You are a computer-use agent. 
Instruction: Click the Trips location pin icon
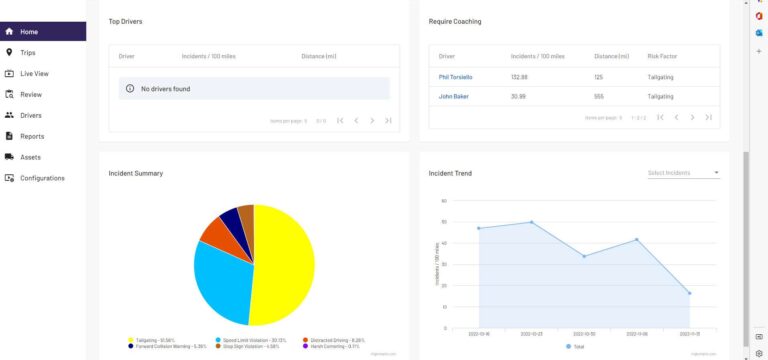click(9, 52)
